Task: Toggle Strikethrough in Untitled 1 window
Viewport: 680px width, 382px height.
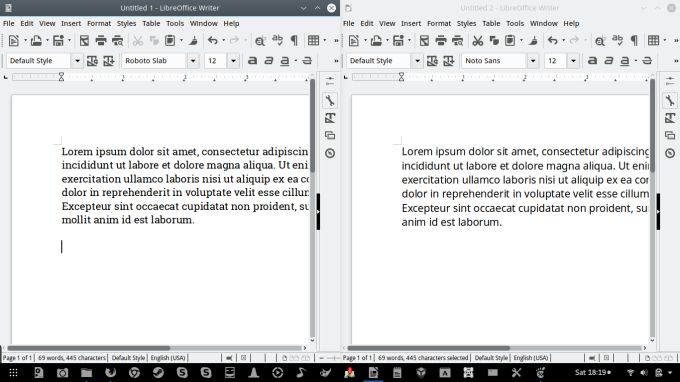Action: pos(307,61)
